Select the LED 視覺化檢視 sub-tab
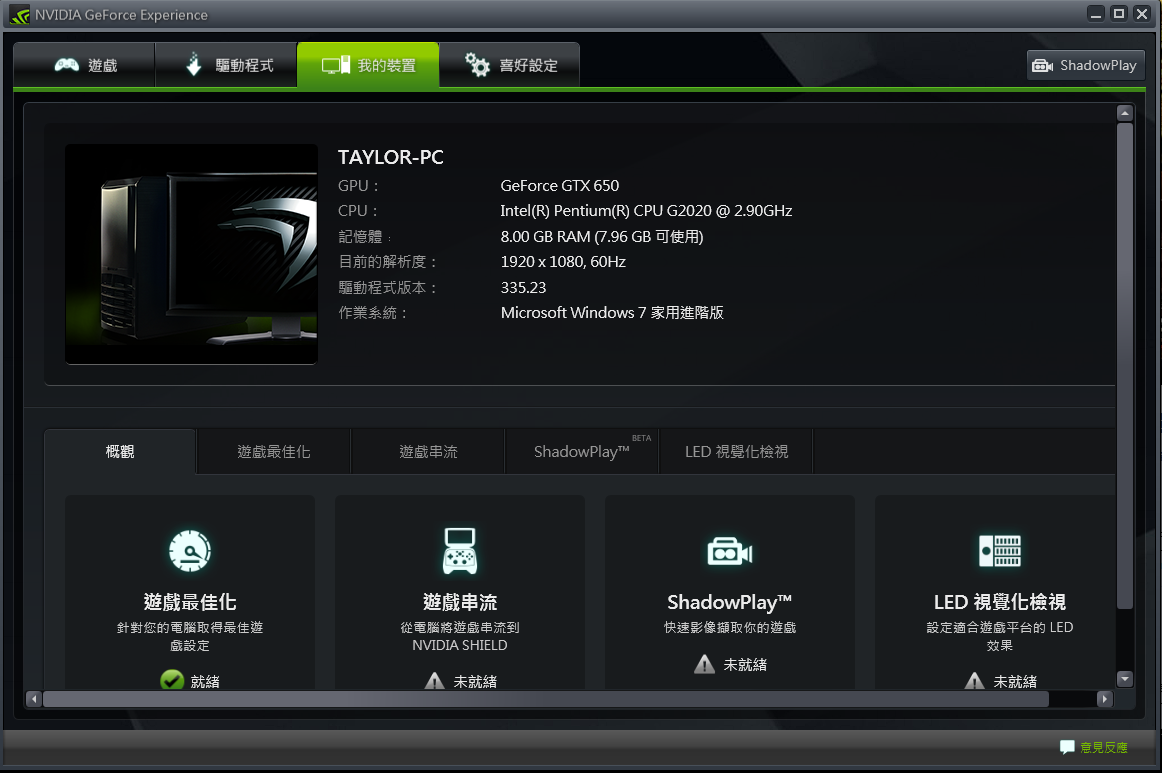Viewport: 1162px width, 773px height. point(736,451)
